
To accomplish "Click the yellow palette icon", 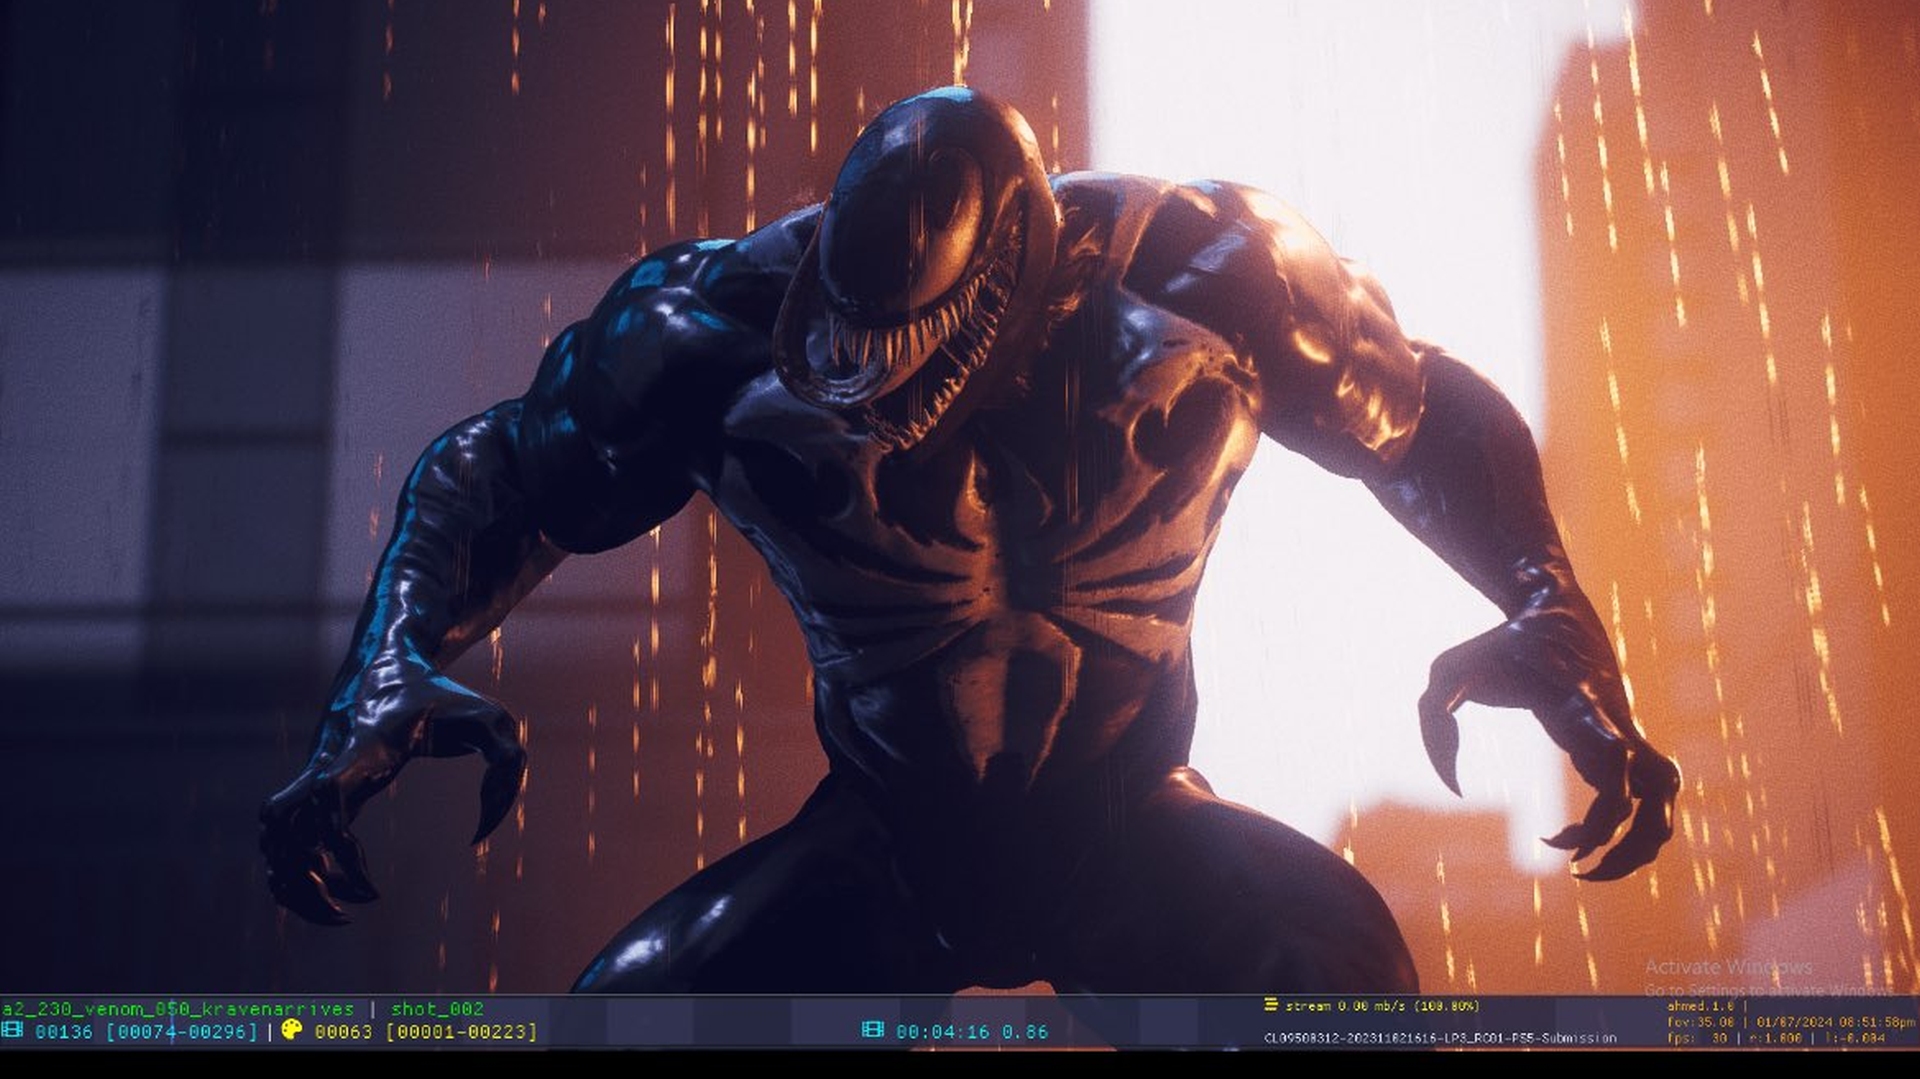I will [x=291, y=1029].
